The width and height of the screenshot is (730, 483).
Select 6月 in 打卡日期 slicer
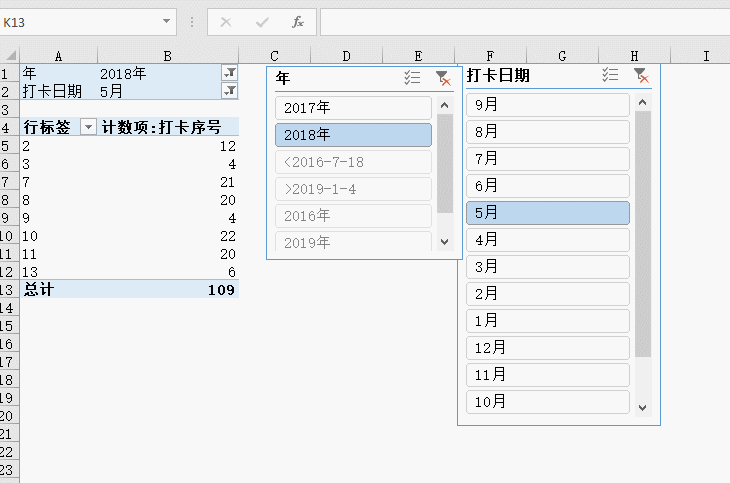(548, 186)
